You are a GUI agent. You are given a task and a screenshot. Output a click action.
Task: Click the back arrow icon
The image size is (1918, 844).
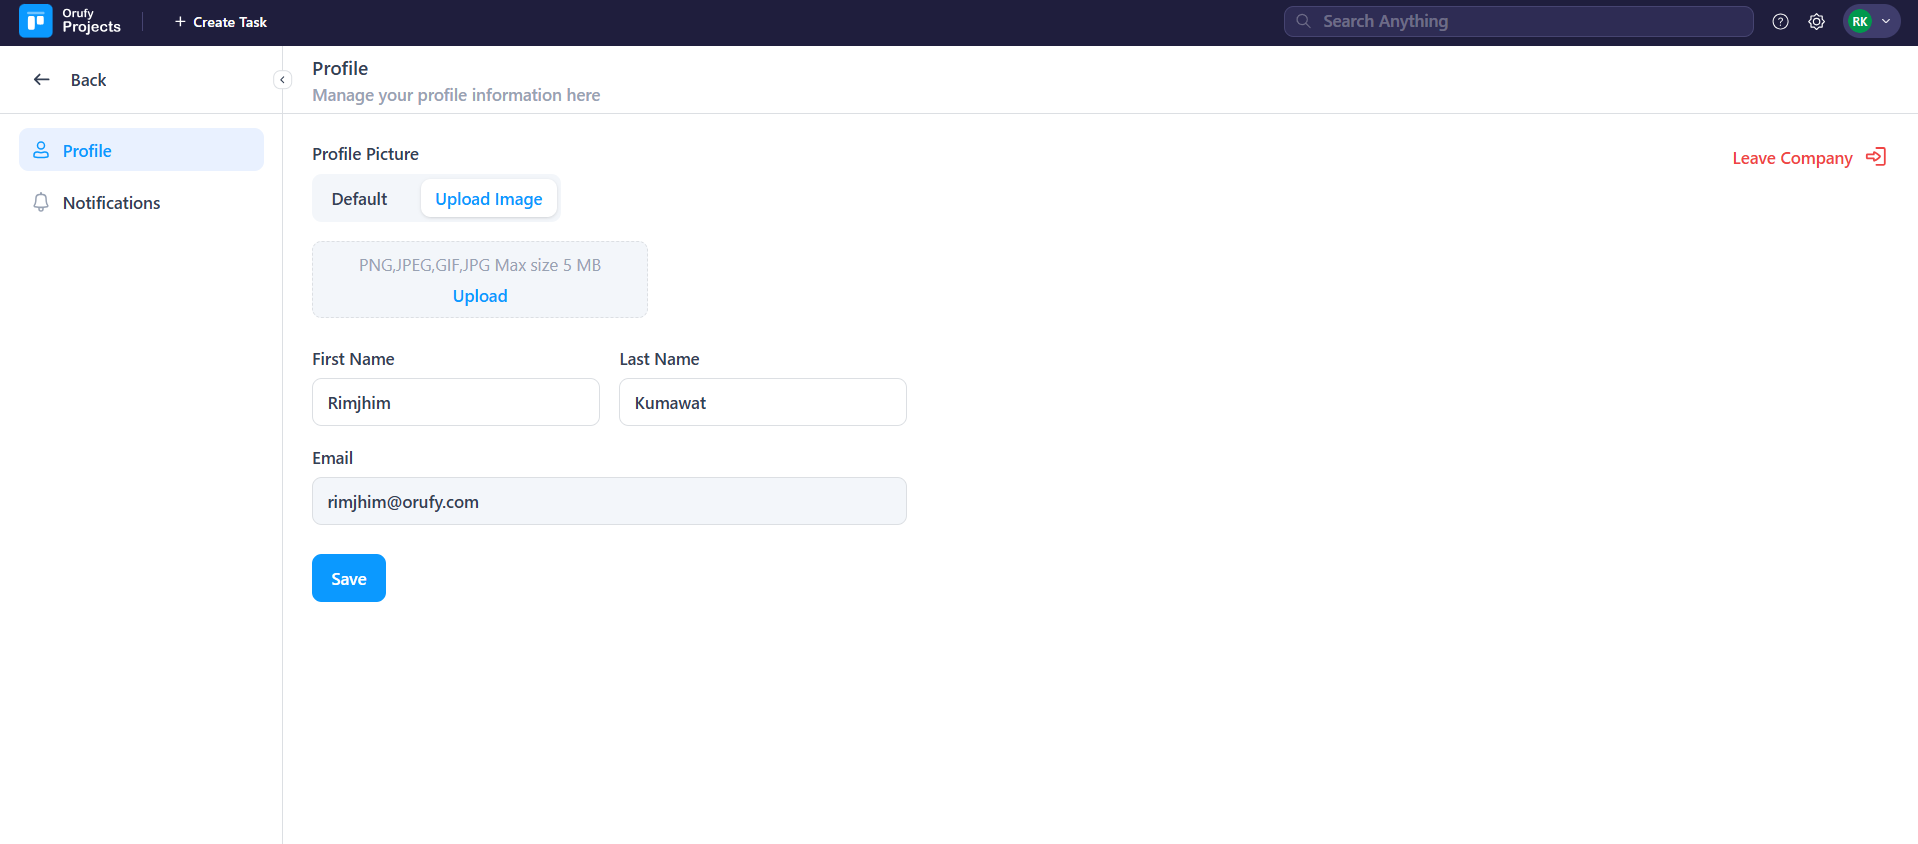point(42,80)
